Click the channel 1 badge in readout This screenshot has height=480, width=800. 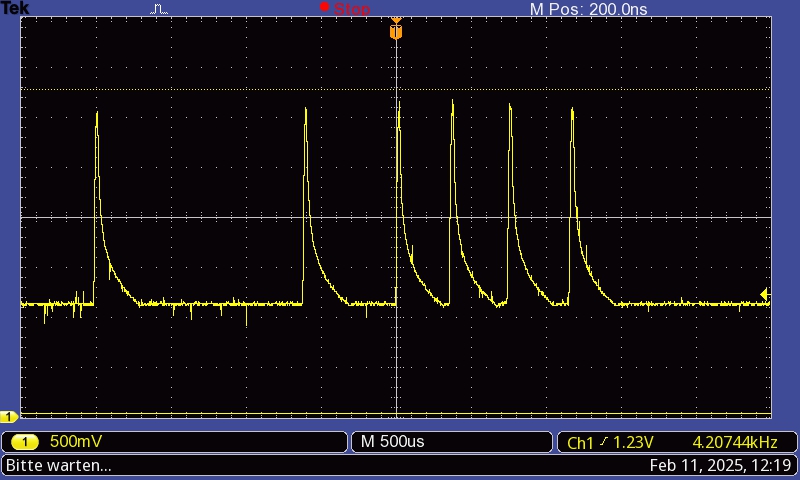point(24,442)
